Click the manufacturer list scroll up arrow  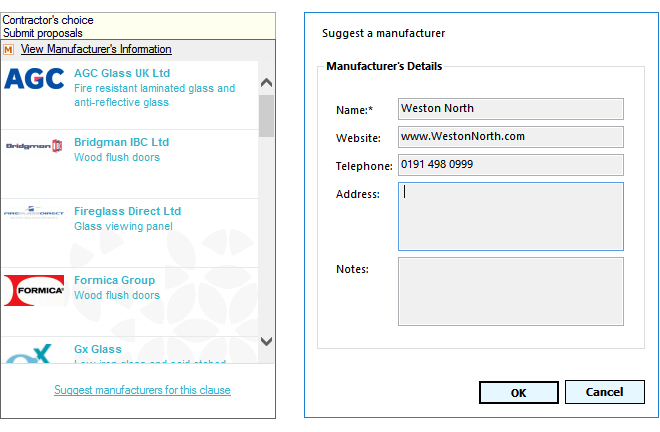(x=266, y=83)
